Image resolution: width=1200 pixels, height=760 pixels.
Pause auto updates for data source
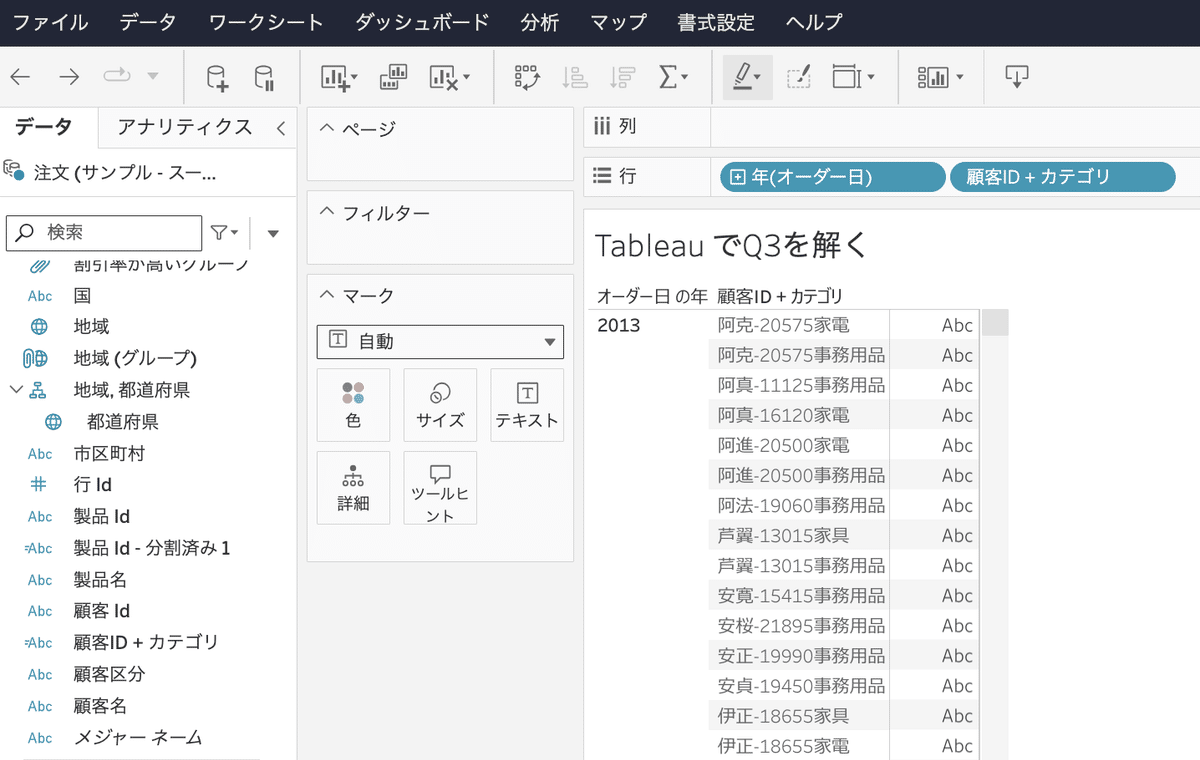pos(264,78)
